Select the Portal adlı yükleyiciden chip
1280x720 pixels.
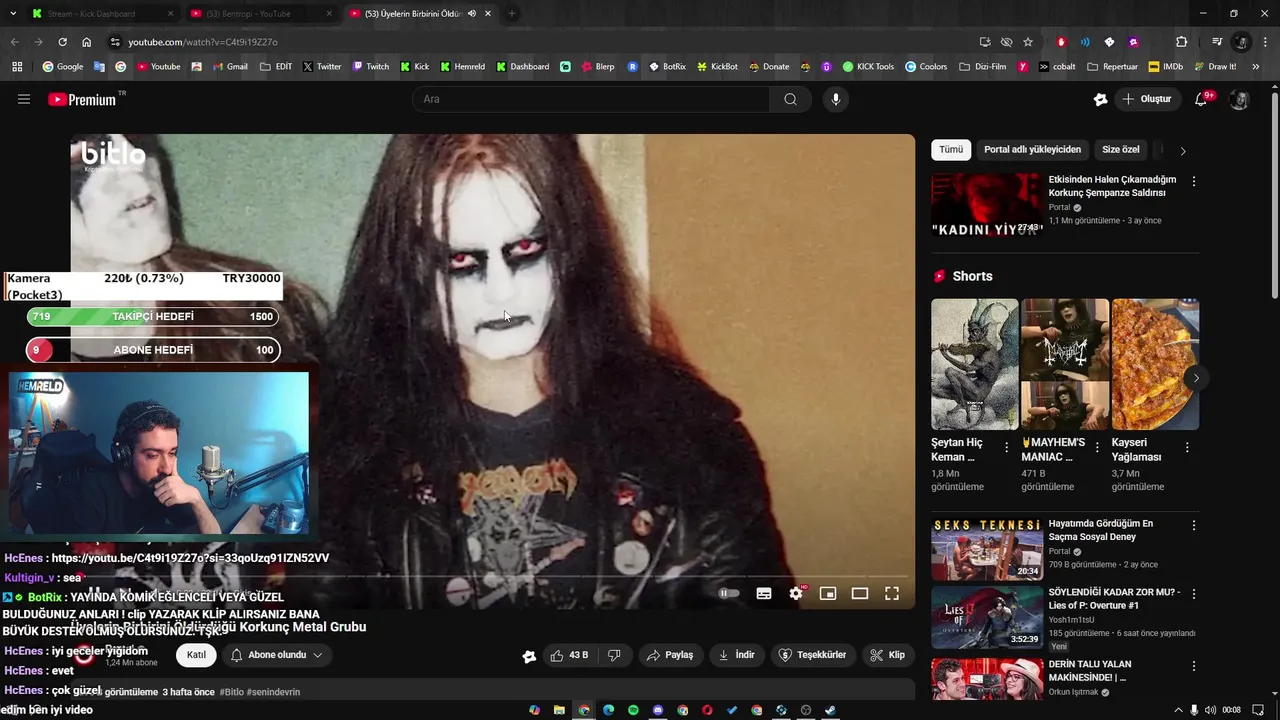click(1032, 150)
